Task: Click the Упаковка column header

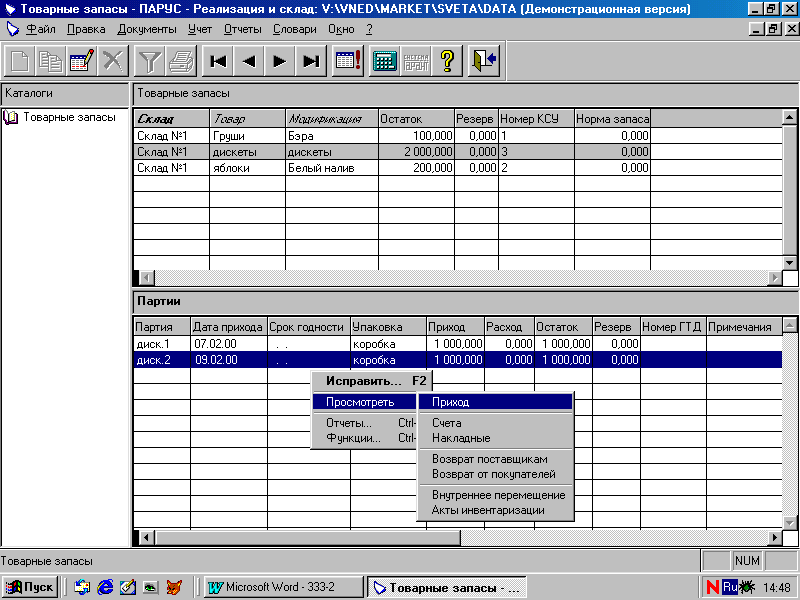Action: pyautogui.click(x=388, y=327)
